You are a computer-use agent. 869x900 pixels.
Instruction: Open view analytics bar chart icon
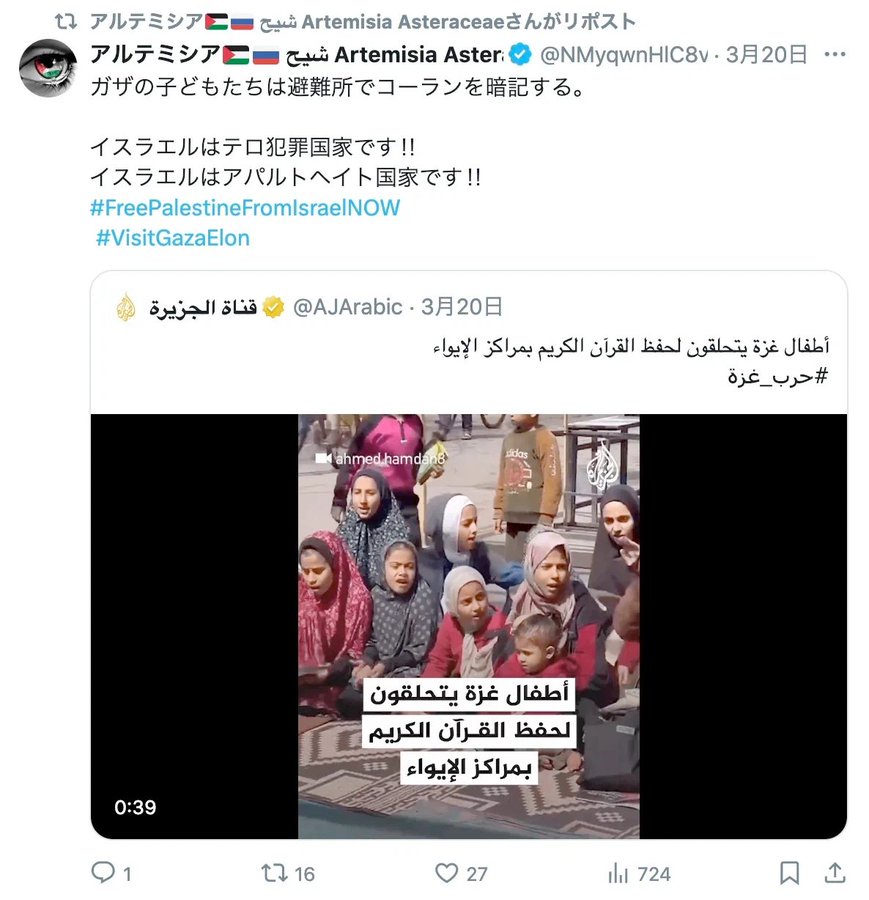tap(618, 874)
